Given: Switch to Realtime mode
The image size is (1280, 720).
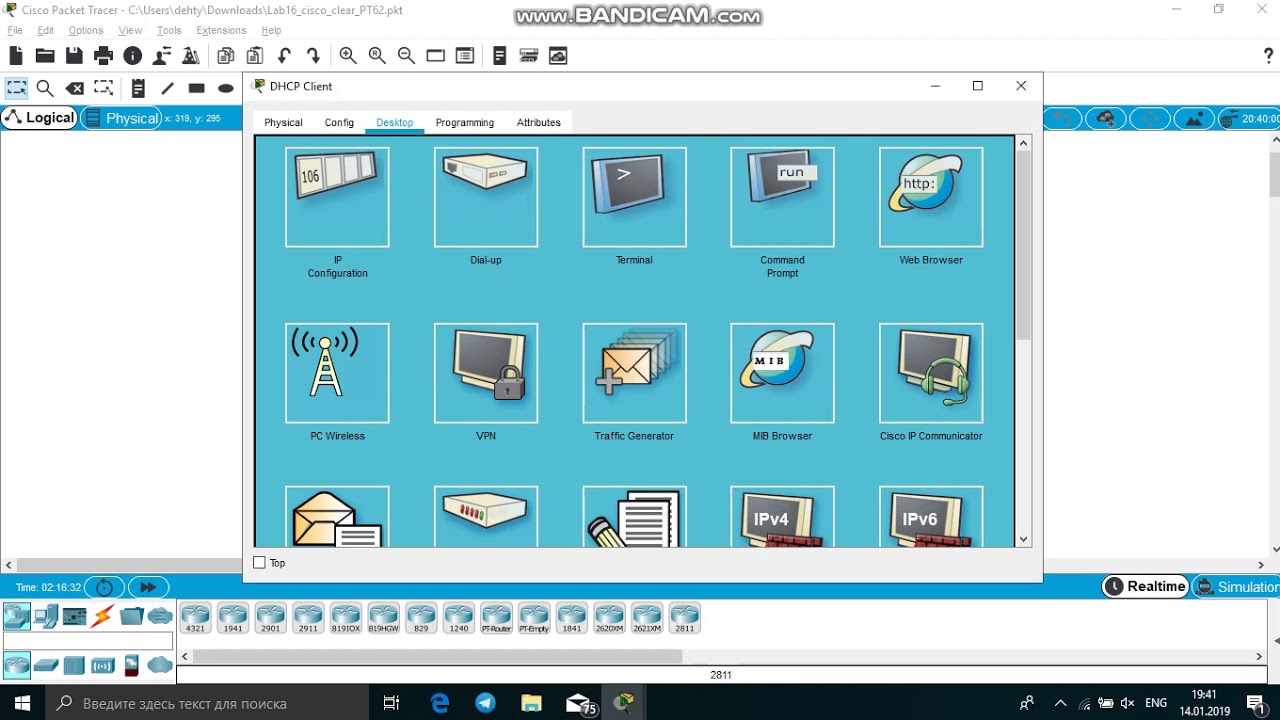Looking at the screenshot, I should 1146,587.
